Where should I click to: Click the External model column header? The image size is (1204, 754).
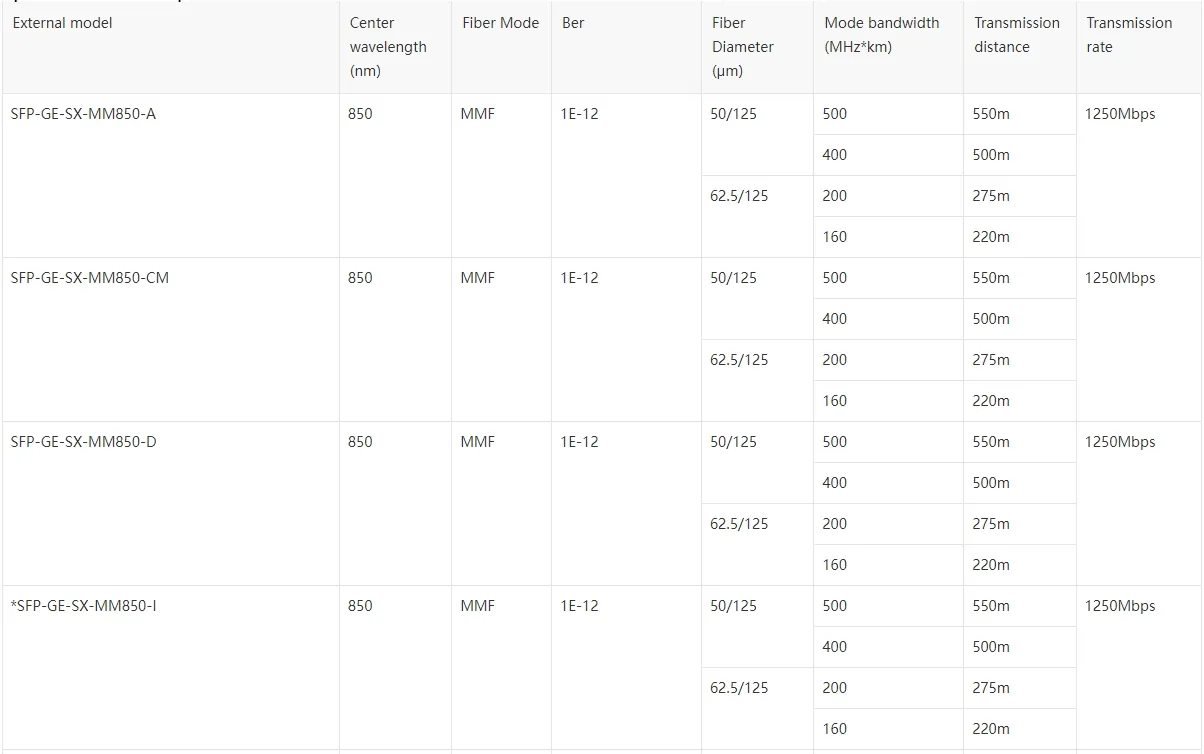coord(62,23)
